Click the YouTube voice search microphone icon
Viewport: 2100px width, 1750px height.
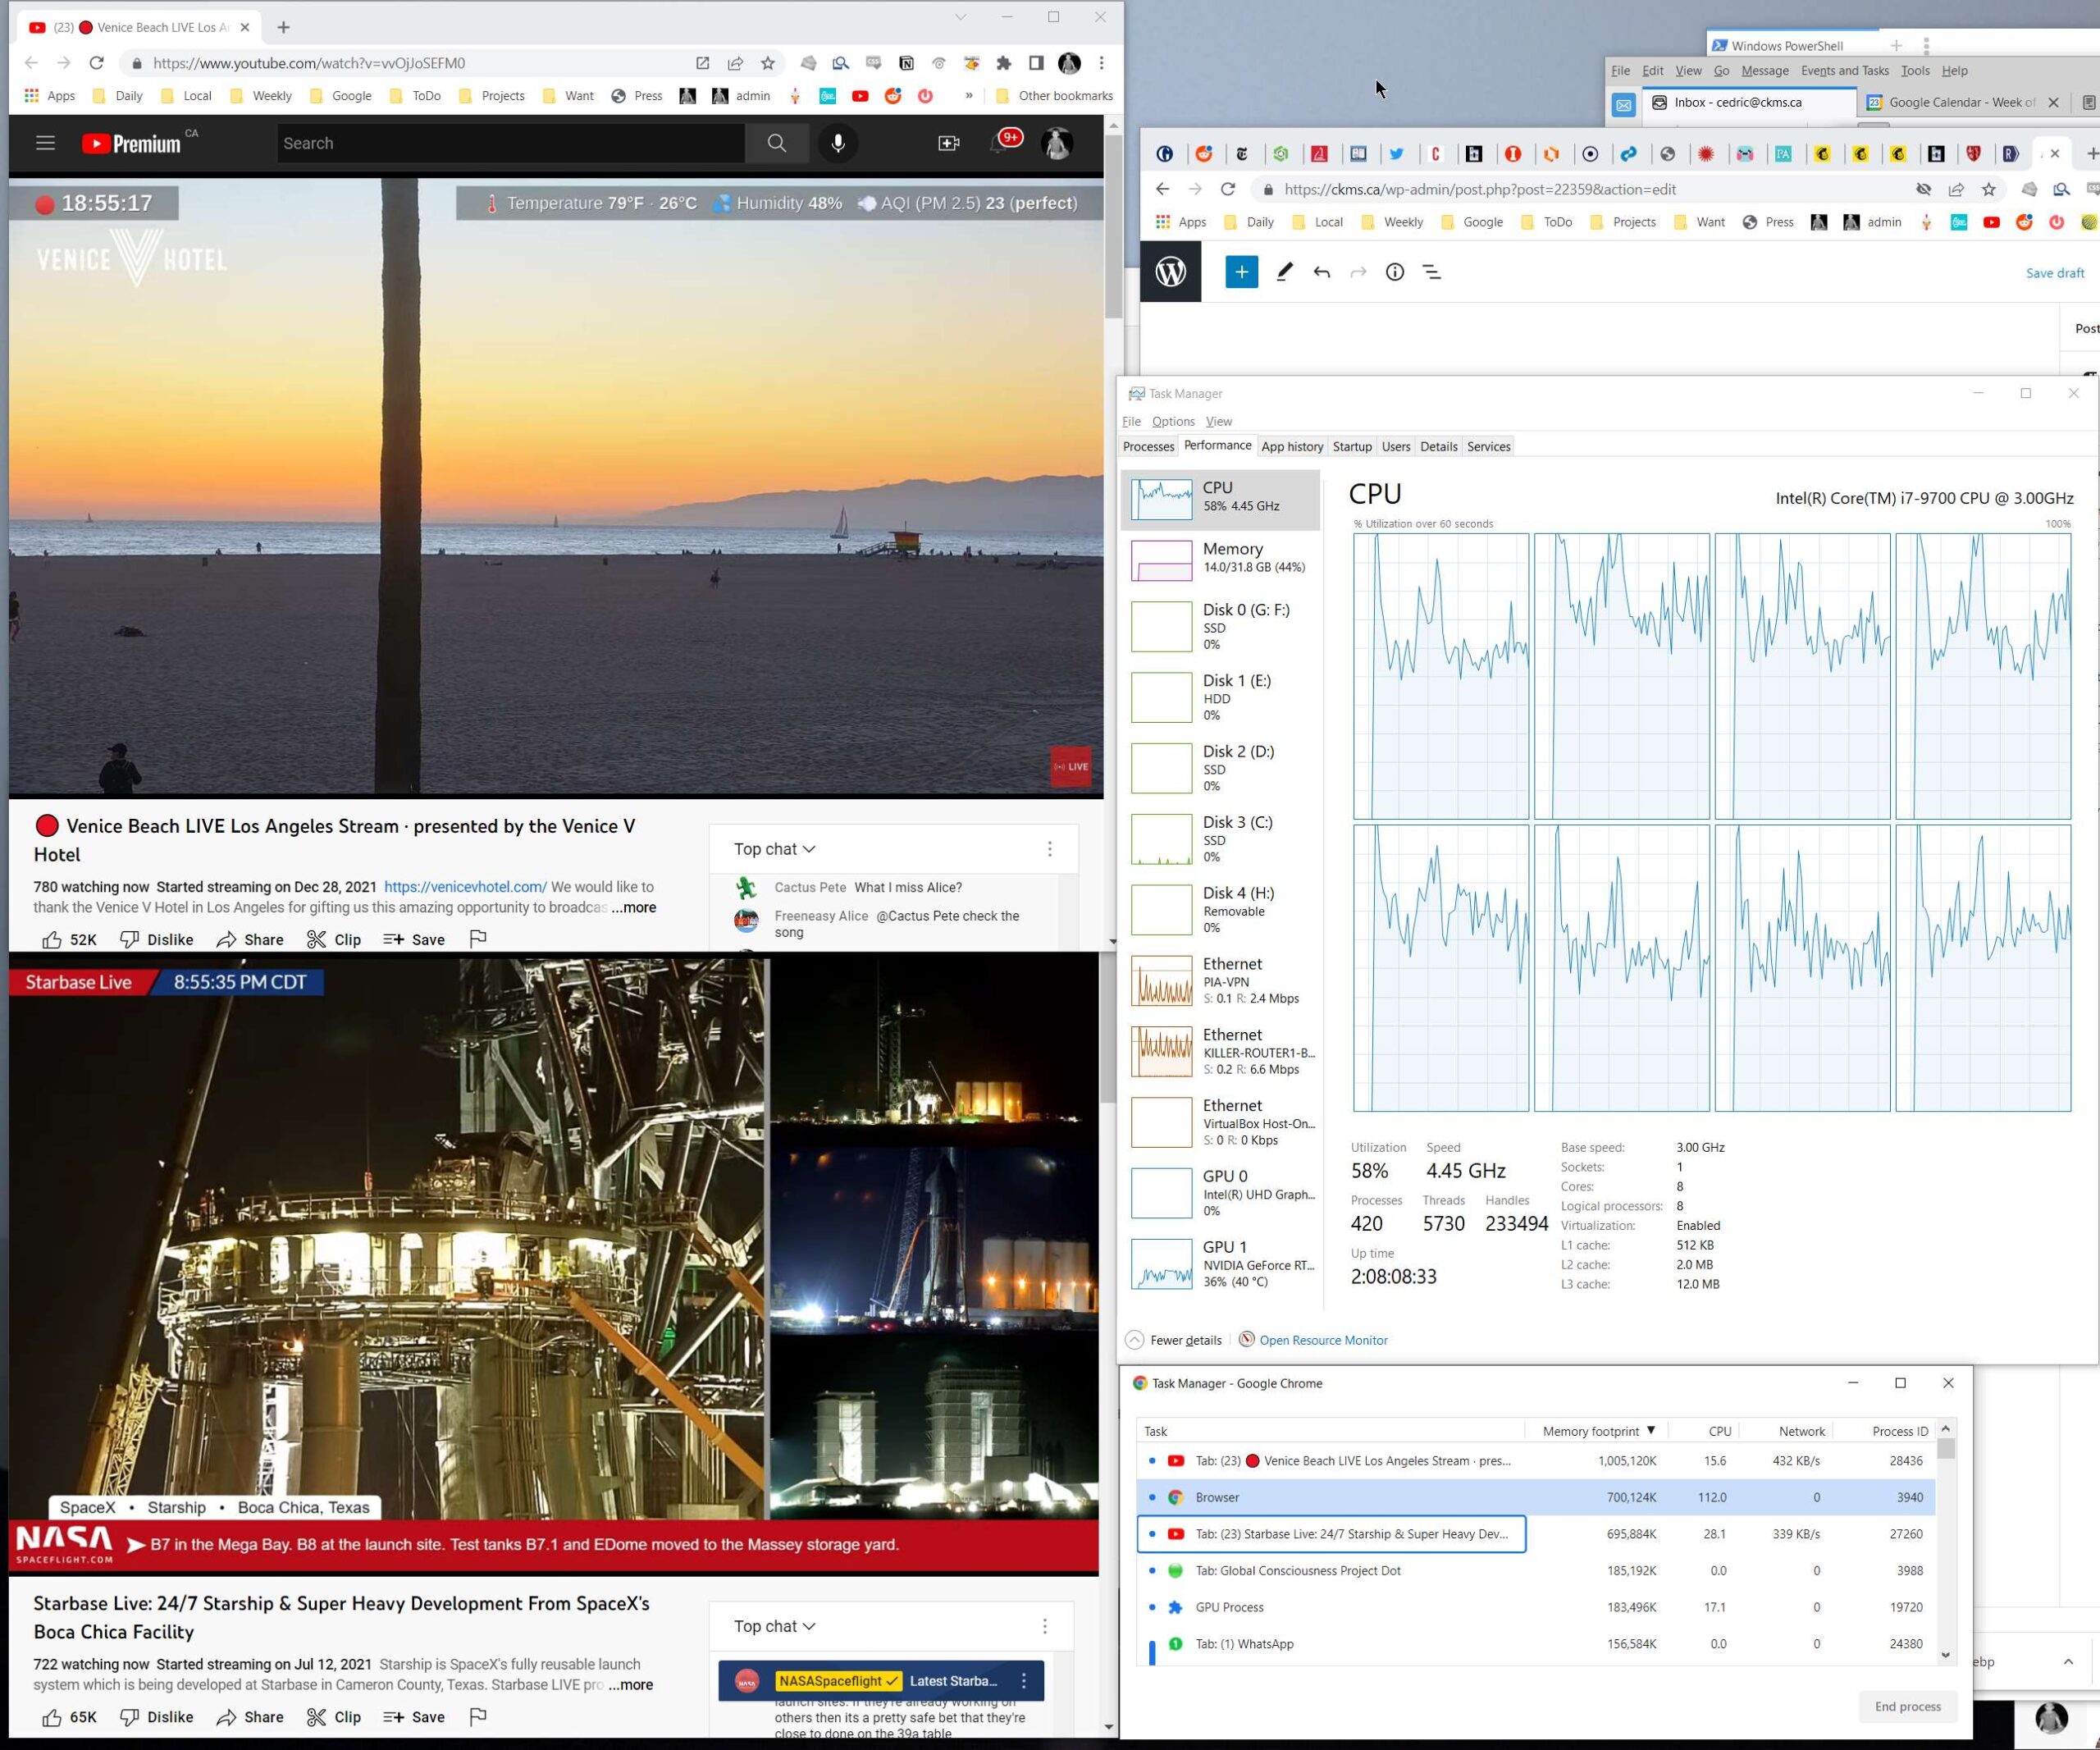pos(838,143)
